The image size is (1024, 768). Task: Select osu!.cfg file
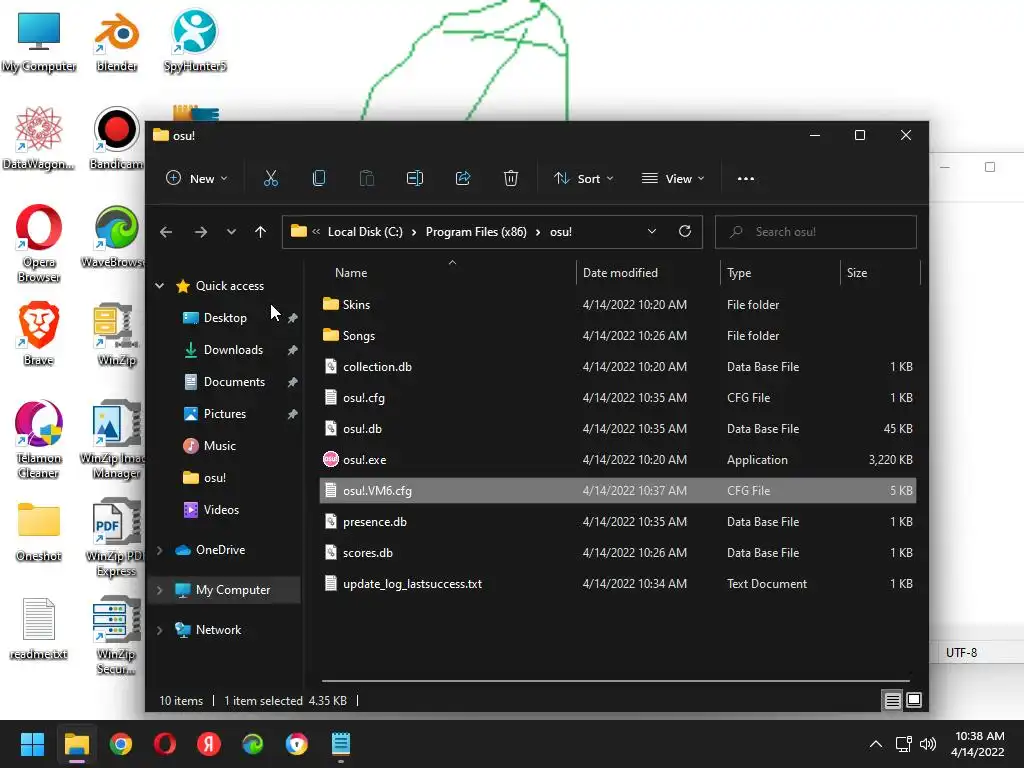617,398
